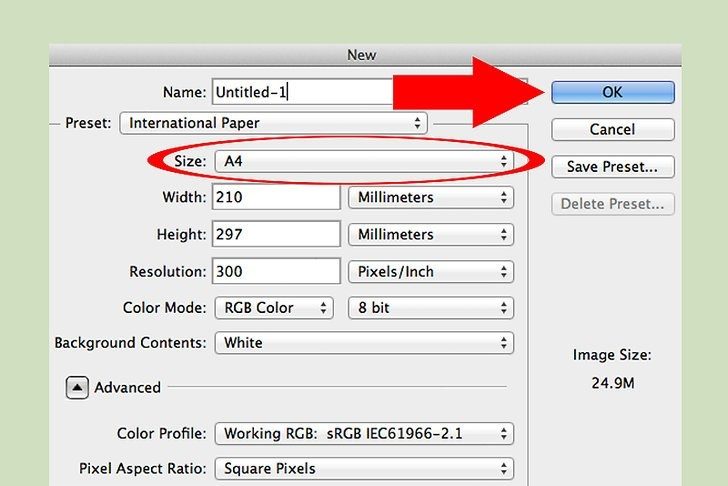
Task: Open Pixel Aspect Ratio dropdown
Action: point(363,468)
